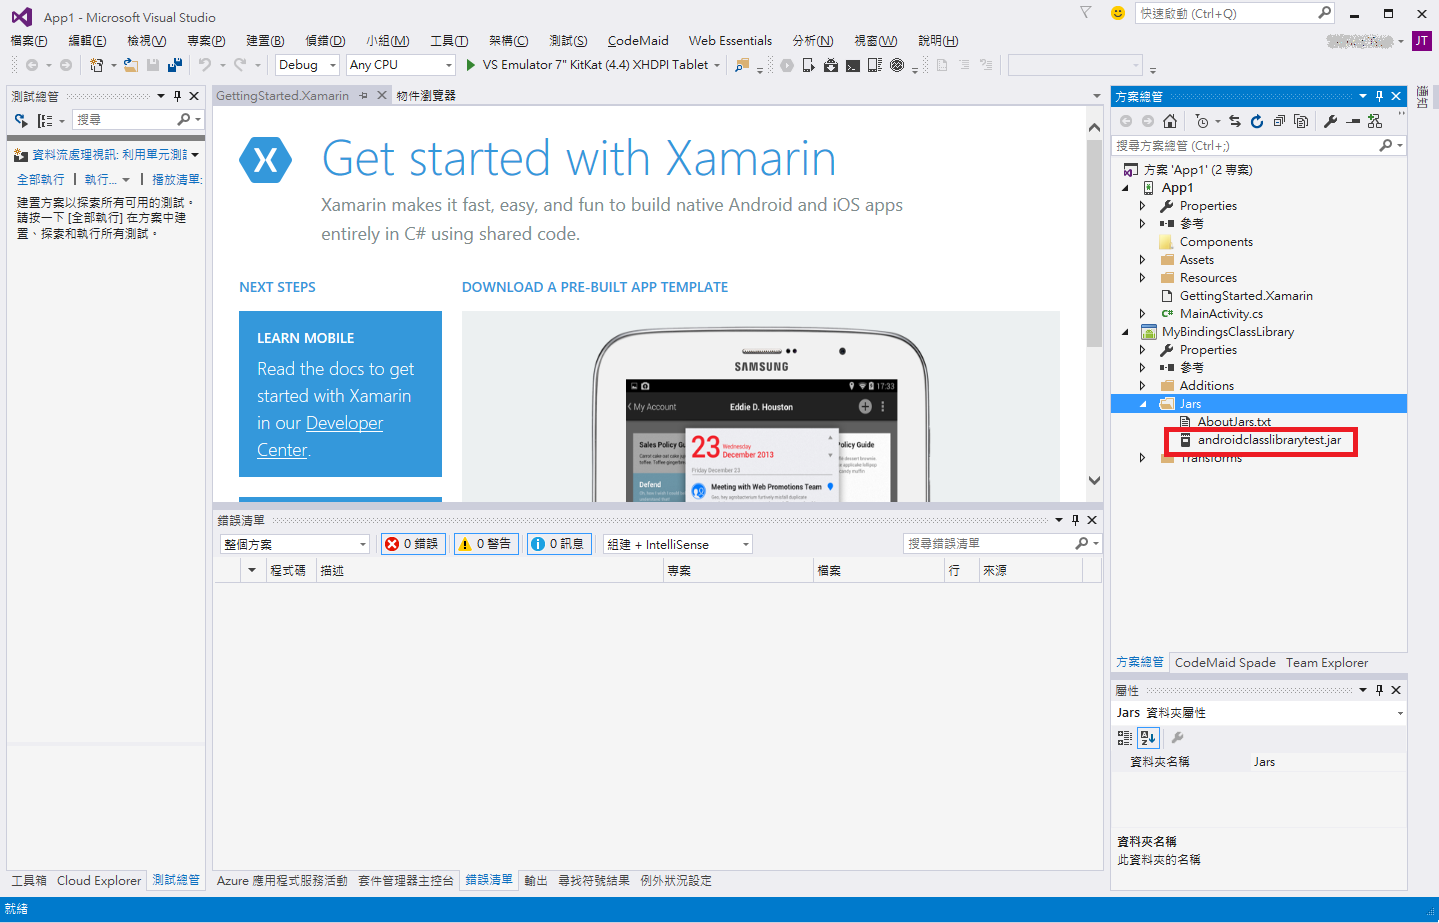Toggle the 0 訊息 messages filter

click(559, 544)
